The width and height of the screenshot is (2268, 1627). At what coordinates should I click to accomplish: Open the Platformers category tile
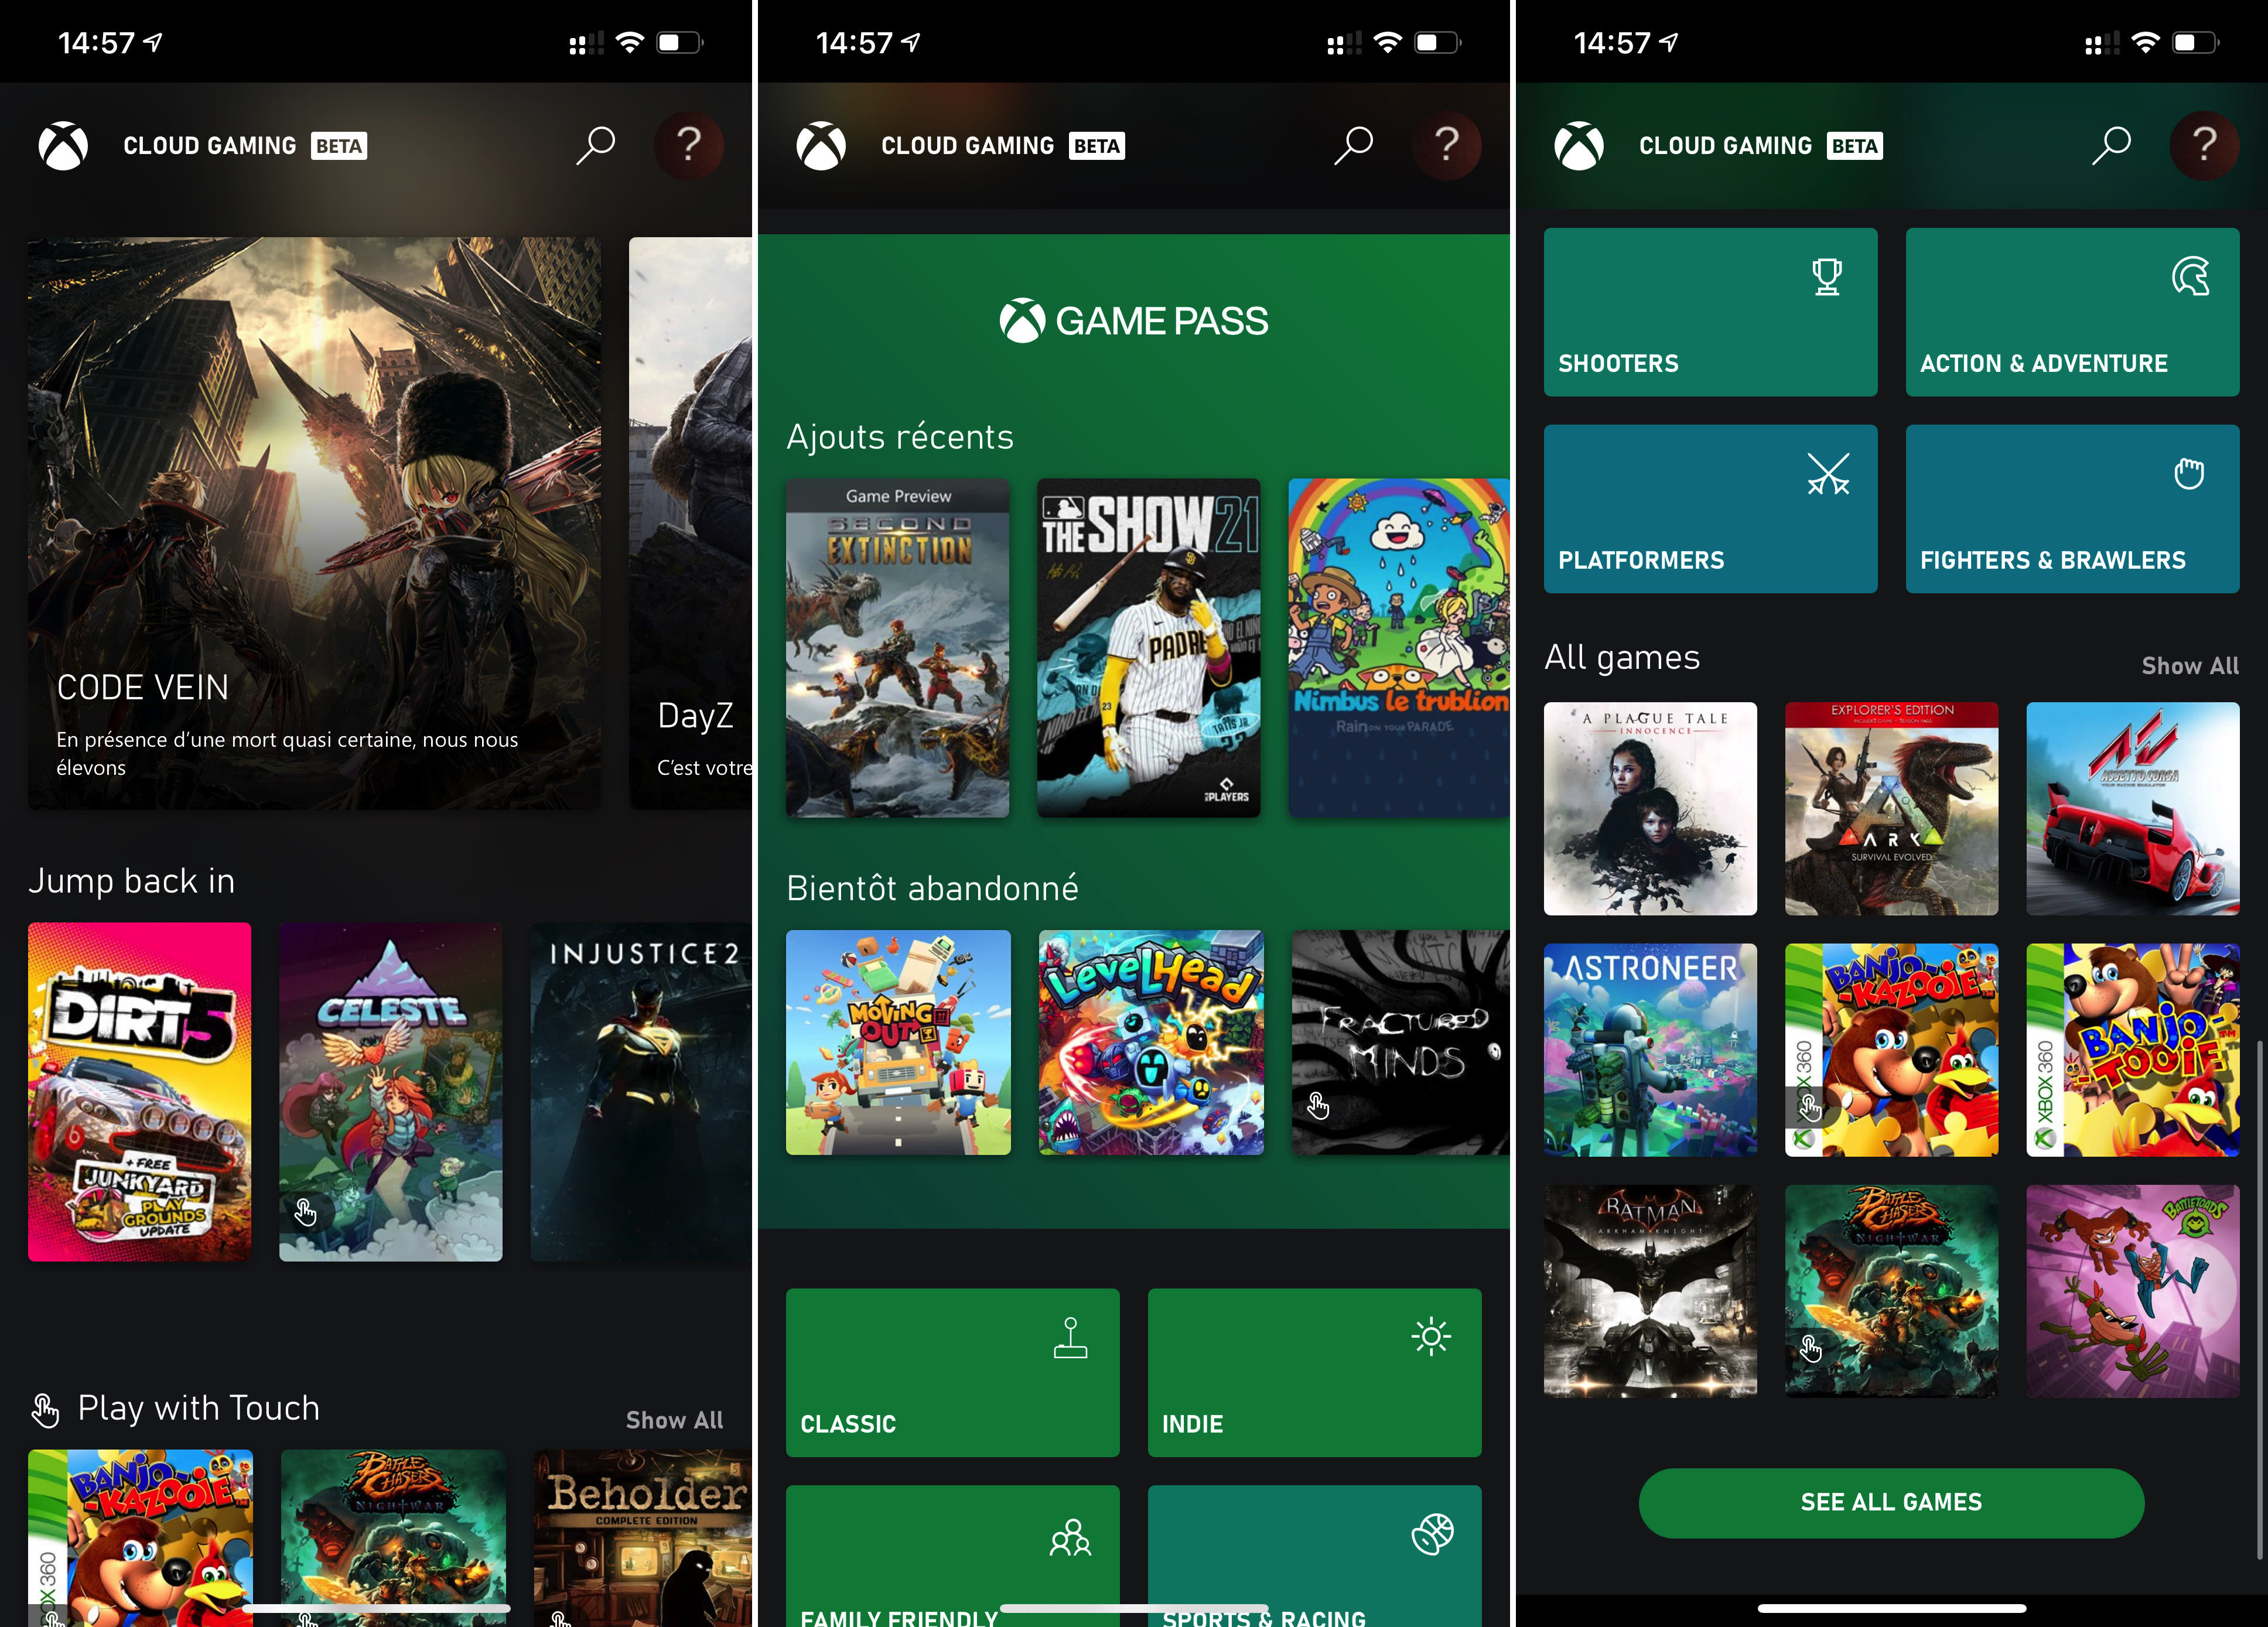(1710, 509)
